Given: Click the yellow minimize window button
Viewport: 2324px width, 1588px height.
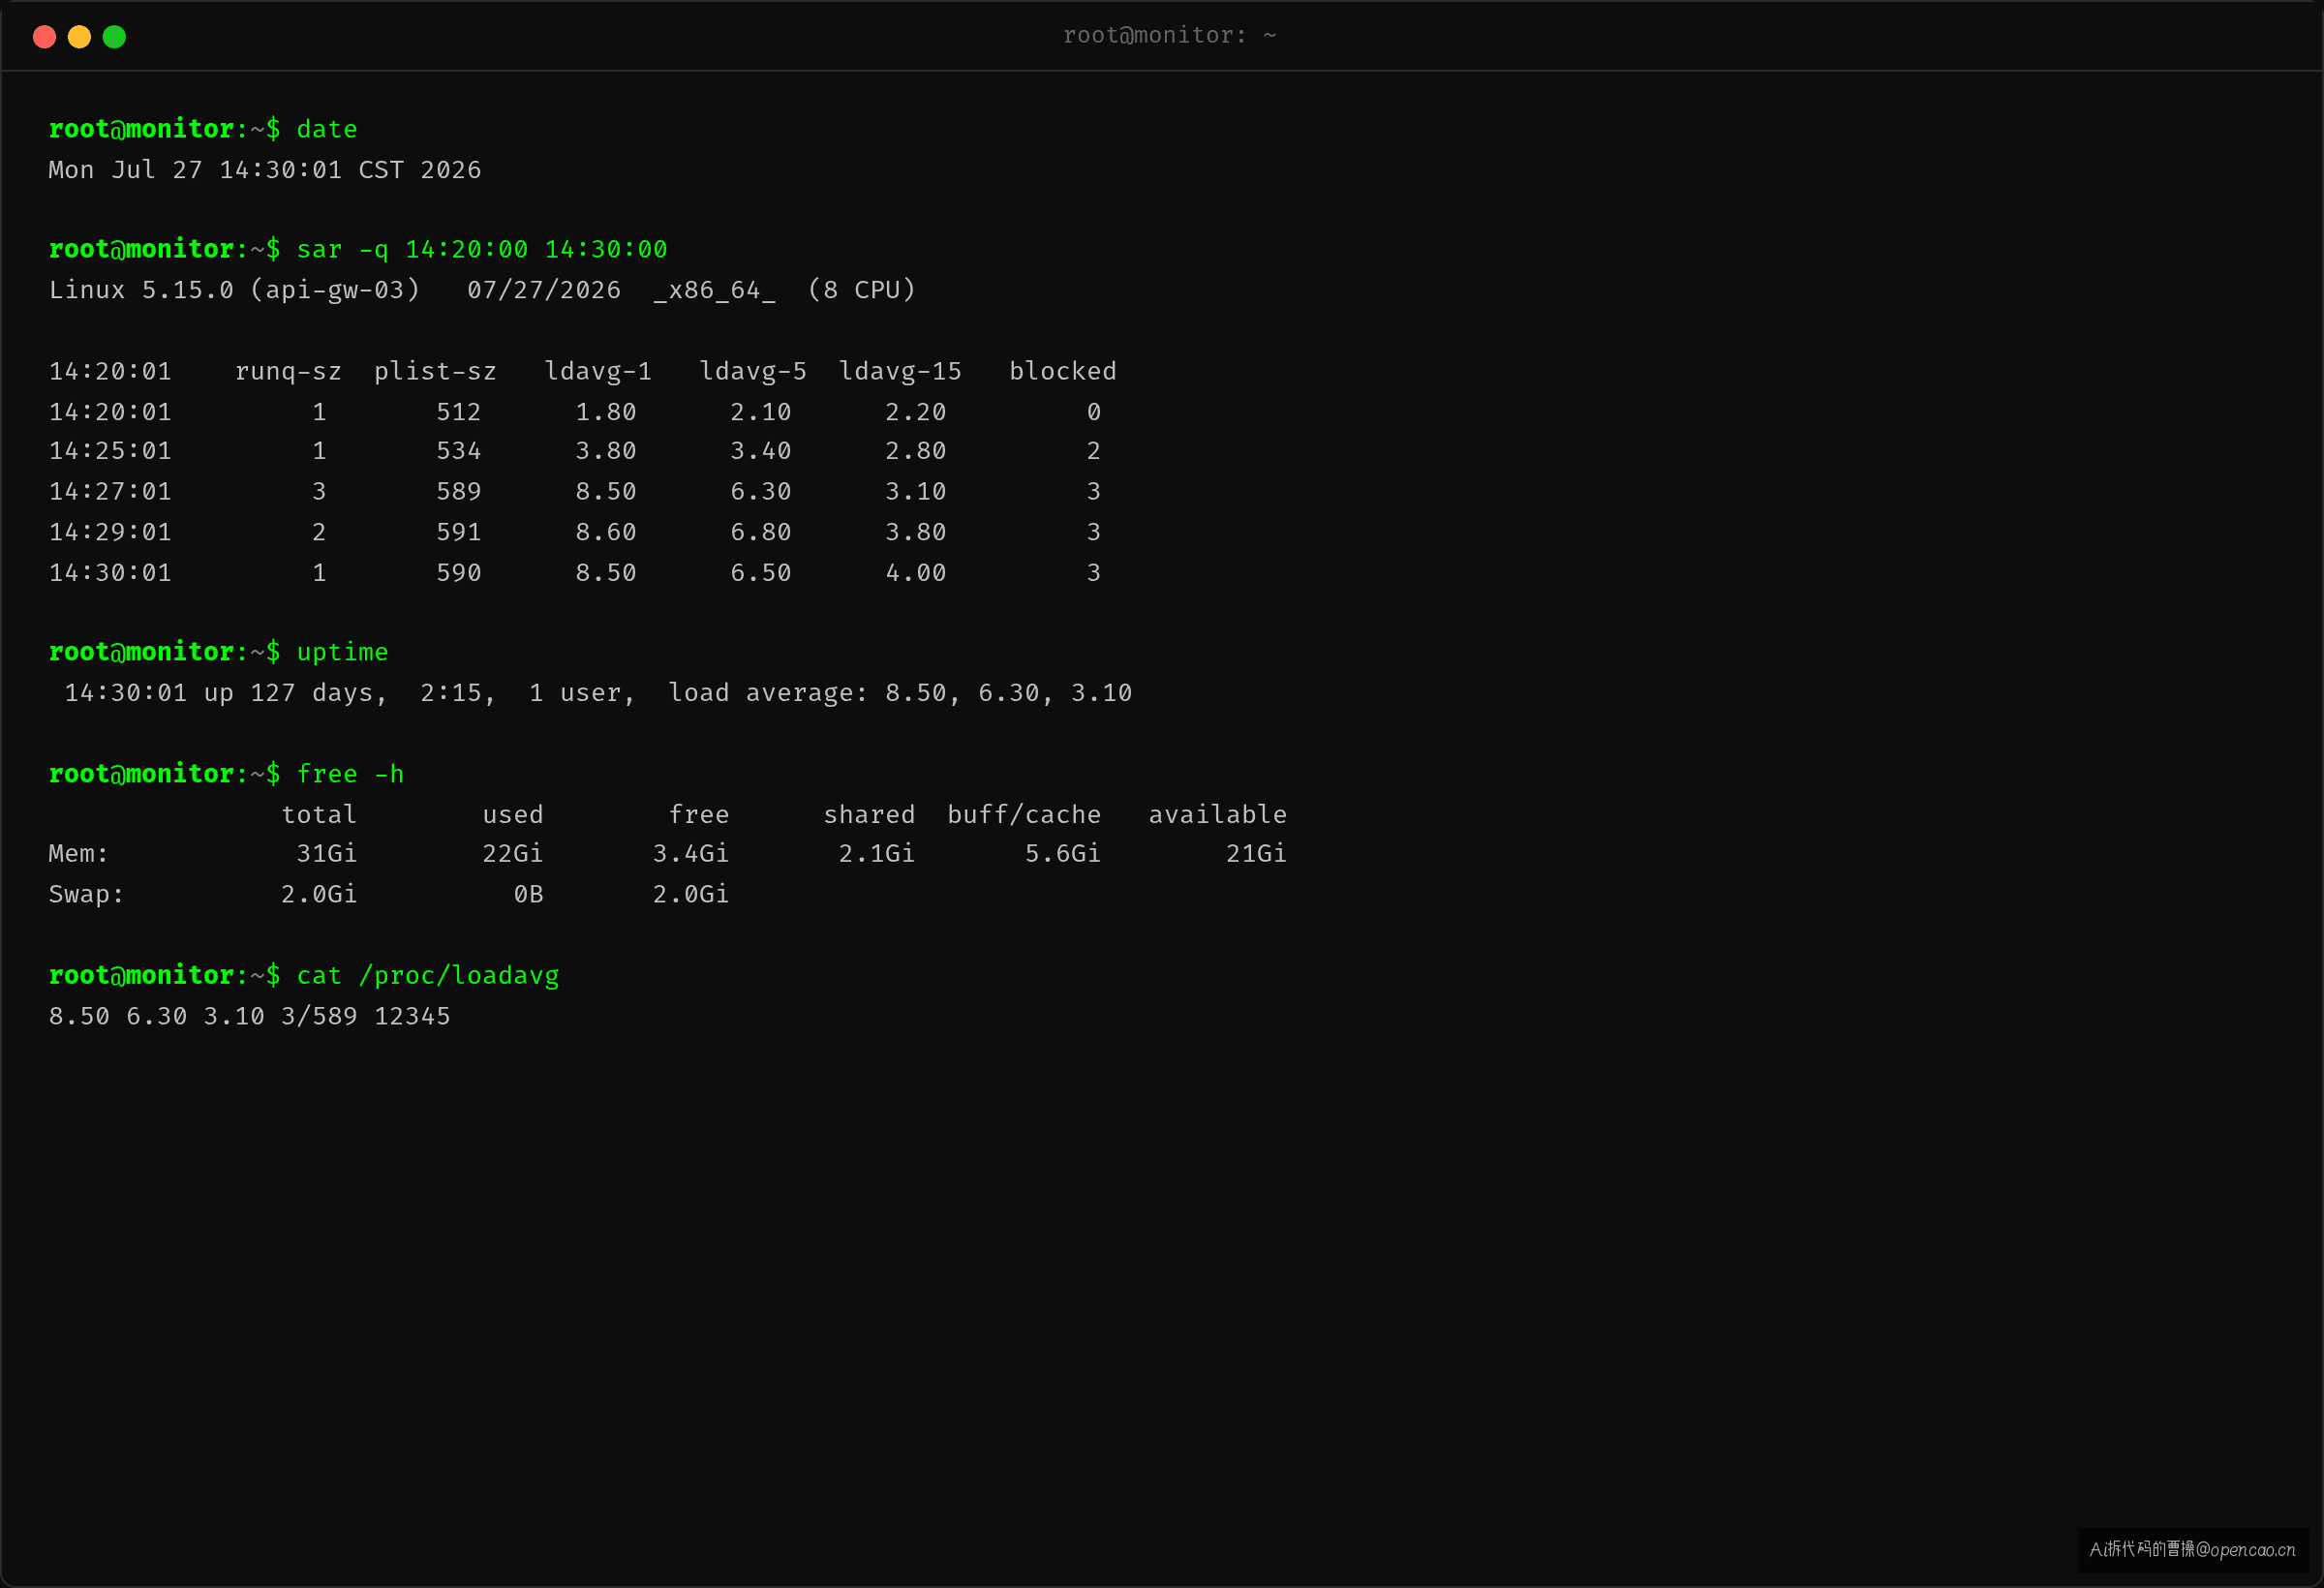Looking at the screenshot, I should pos(79,37).
